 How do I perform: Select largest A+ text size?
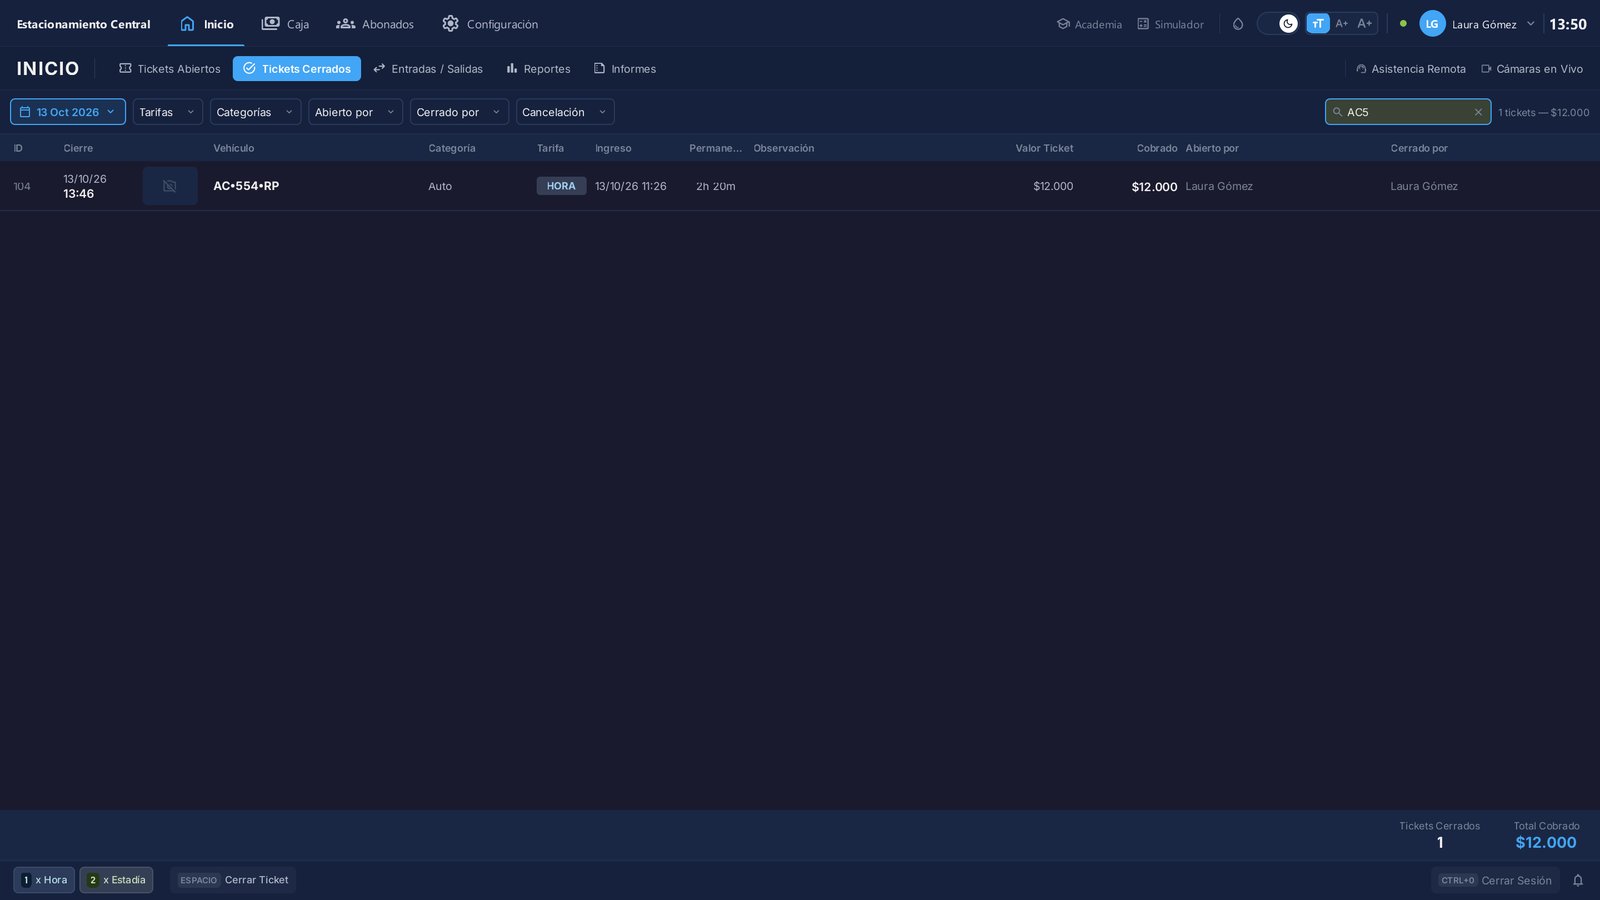pyautogui.click(x=1365, y=24)
